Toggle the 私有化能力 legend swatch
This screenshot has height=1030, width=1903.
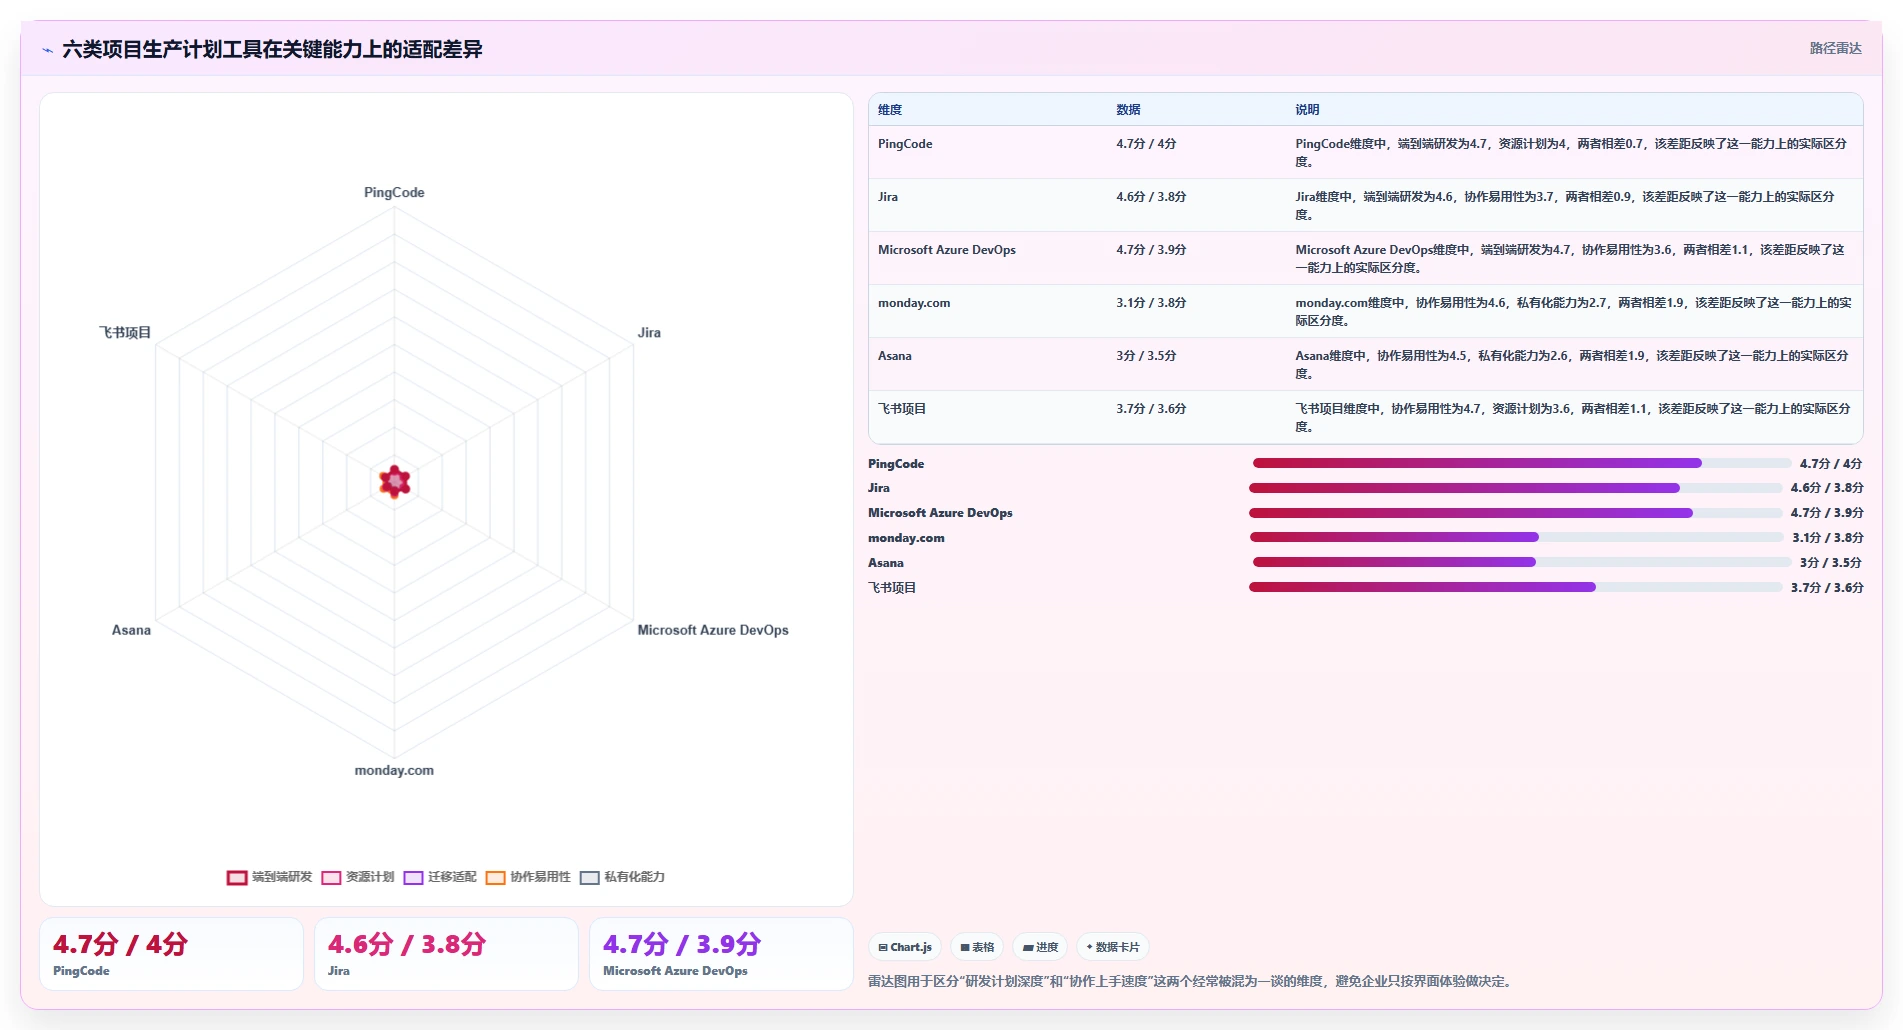(589, 877)
